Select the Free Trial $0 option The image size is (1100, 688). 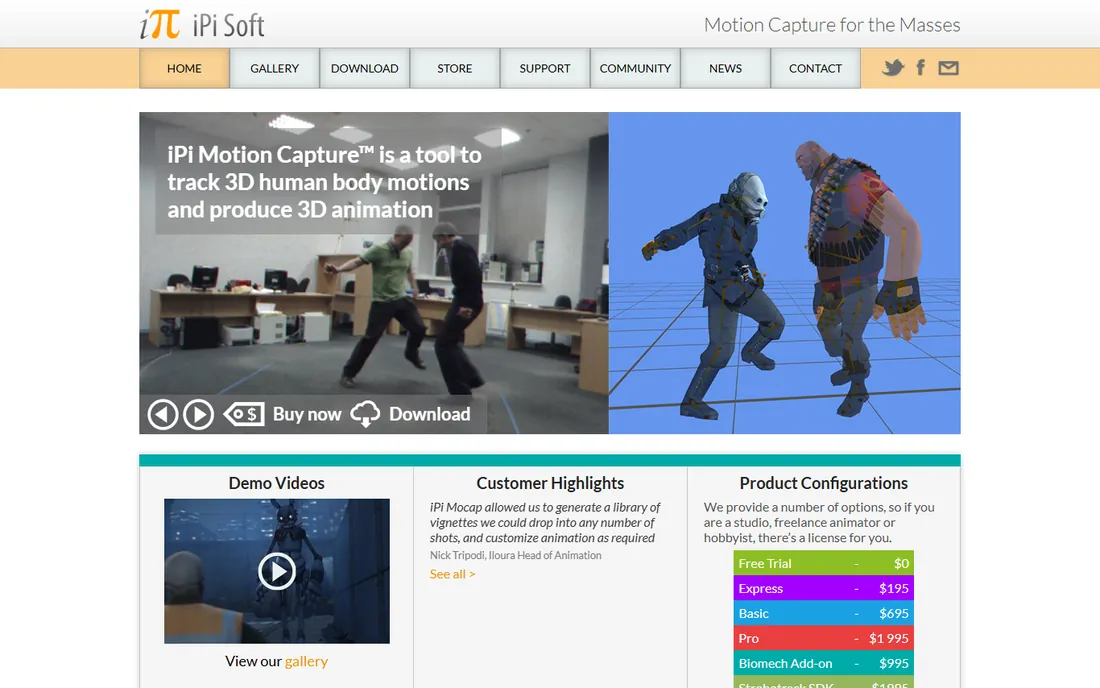[x=824, y=563]
